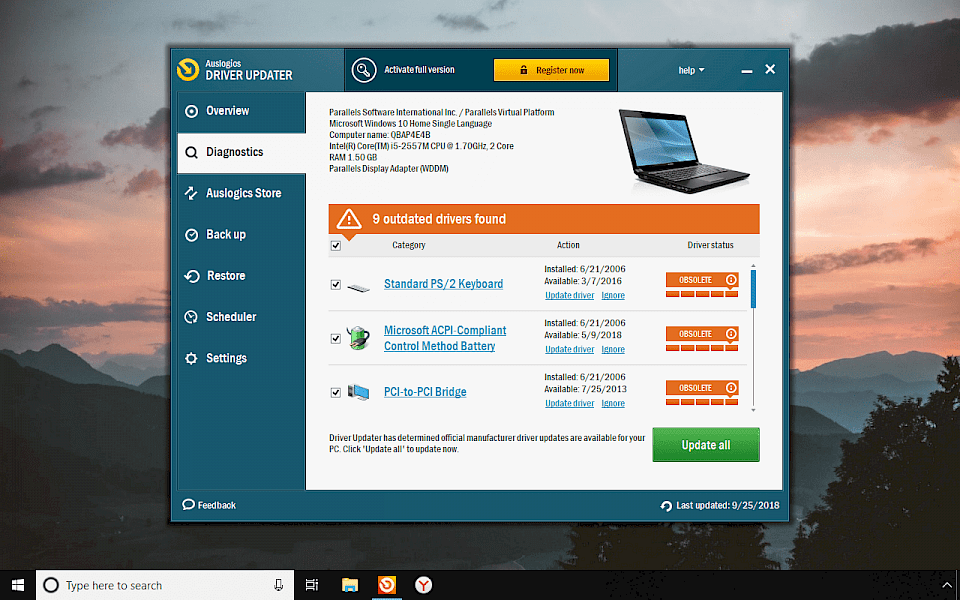
Task: Click the green Update all button
Action: (x=706, y=445)
